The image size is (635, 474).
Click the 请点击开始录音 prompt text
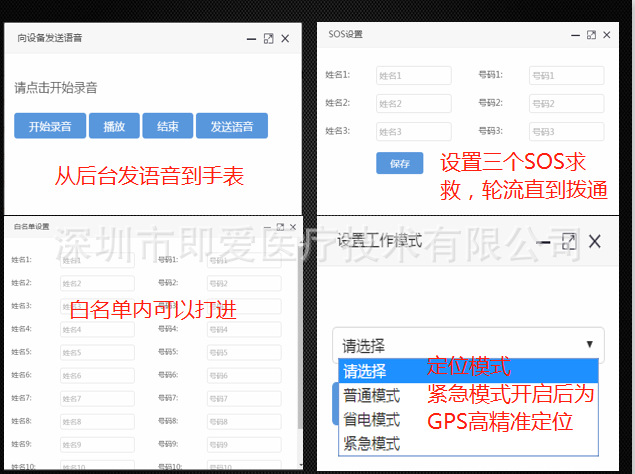(55, 88)
